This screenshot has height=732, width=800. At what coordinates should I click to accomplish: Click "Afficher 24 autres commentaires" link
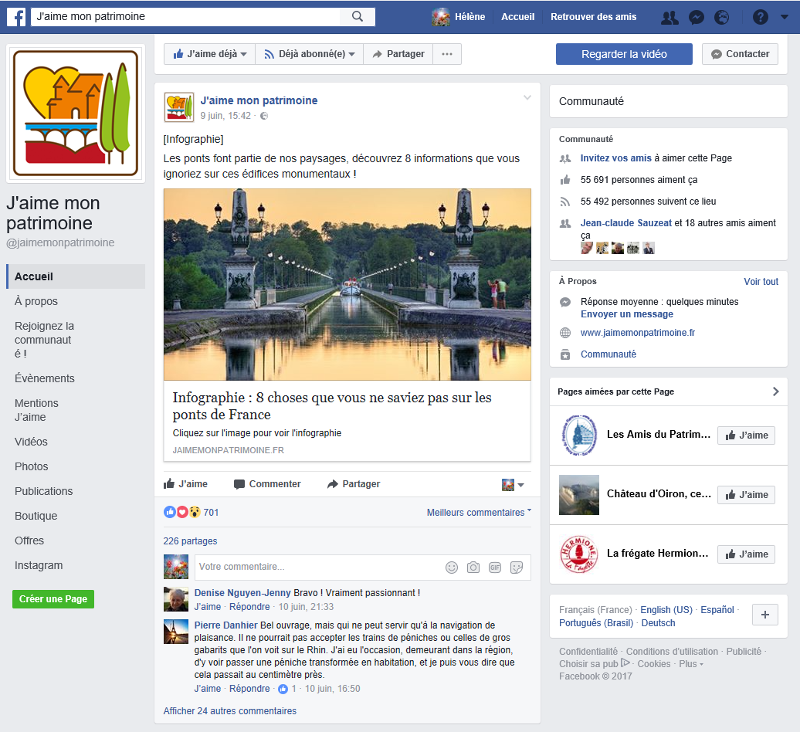pyautogui.click(x=230, y=711)
